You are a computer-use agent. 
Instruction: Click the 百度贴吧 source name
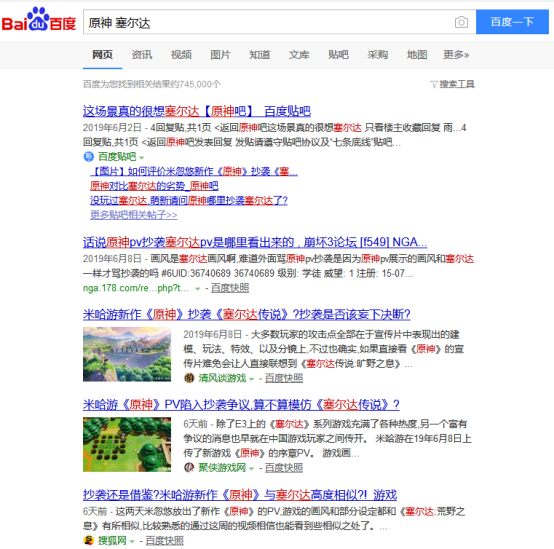(x=117, y=156)
